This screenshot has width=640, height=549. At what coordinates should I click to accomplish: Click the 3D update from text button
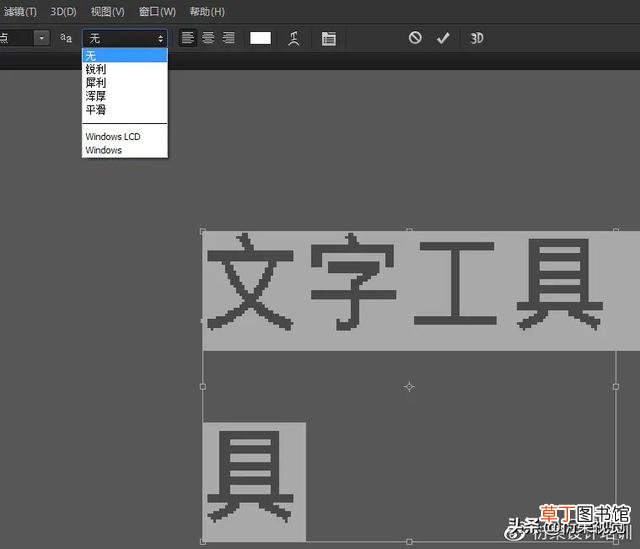[x=477, y=38]
